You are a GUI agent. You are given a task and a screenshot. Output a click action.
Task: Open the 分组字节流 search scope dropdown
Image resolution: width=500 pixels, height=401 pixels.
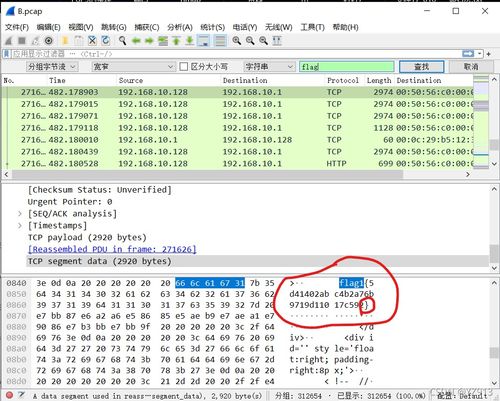(x=52, y=67)
